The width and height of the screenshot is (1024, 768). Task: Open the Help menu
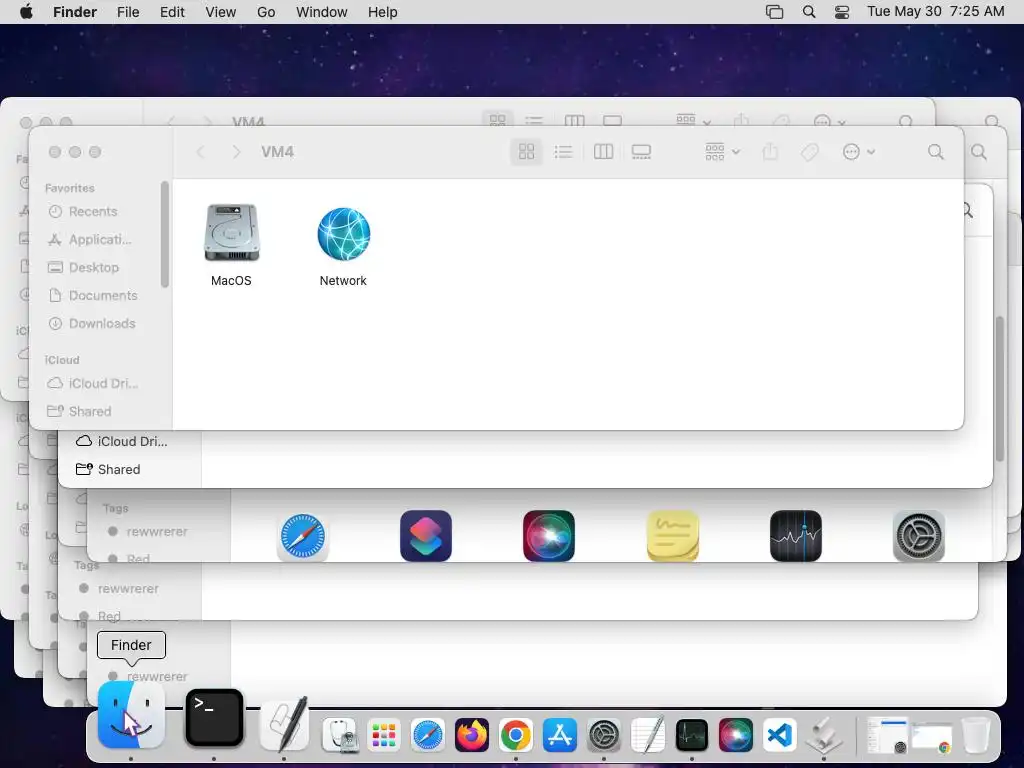(383, 12)
